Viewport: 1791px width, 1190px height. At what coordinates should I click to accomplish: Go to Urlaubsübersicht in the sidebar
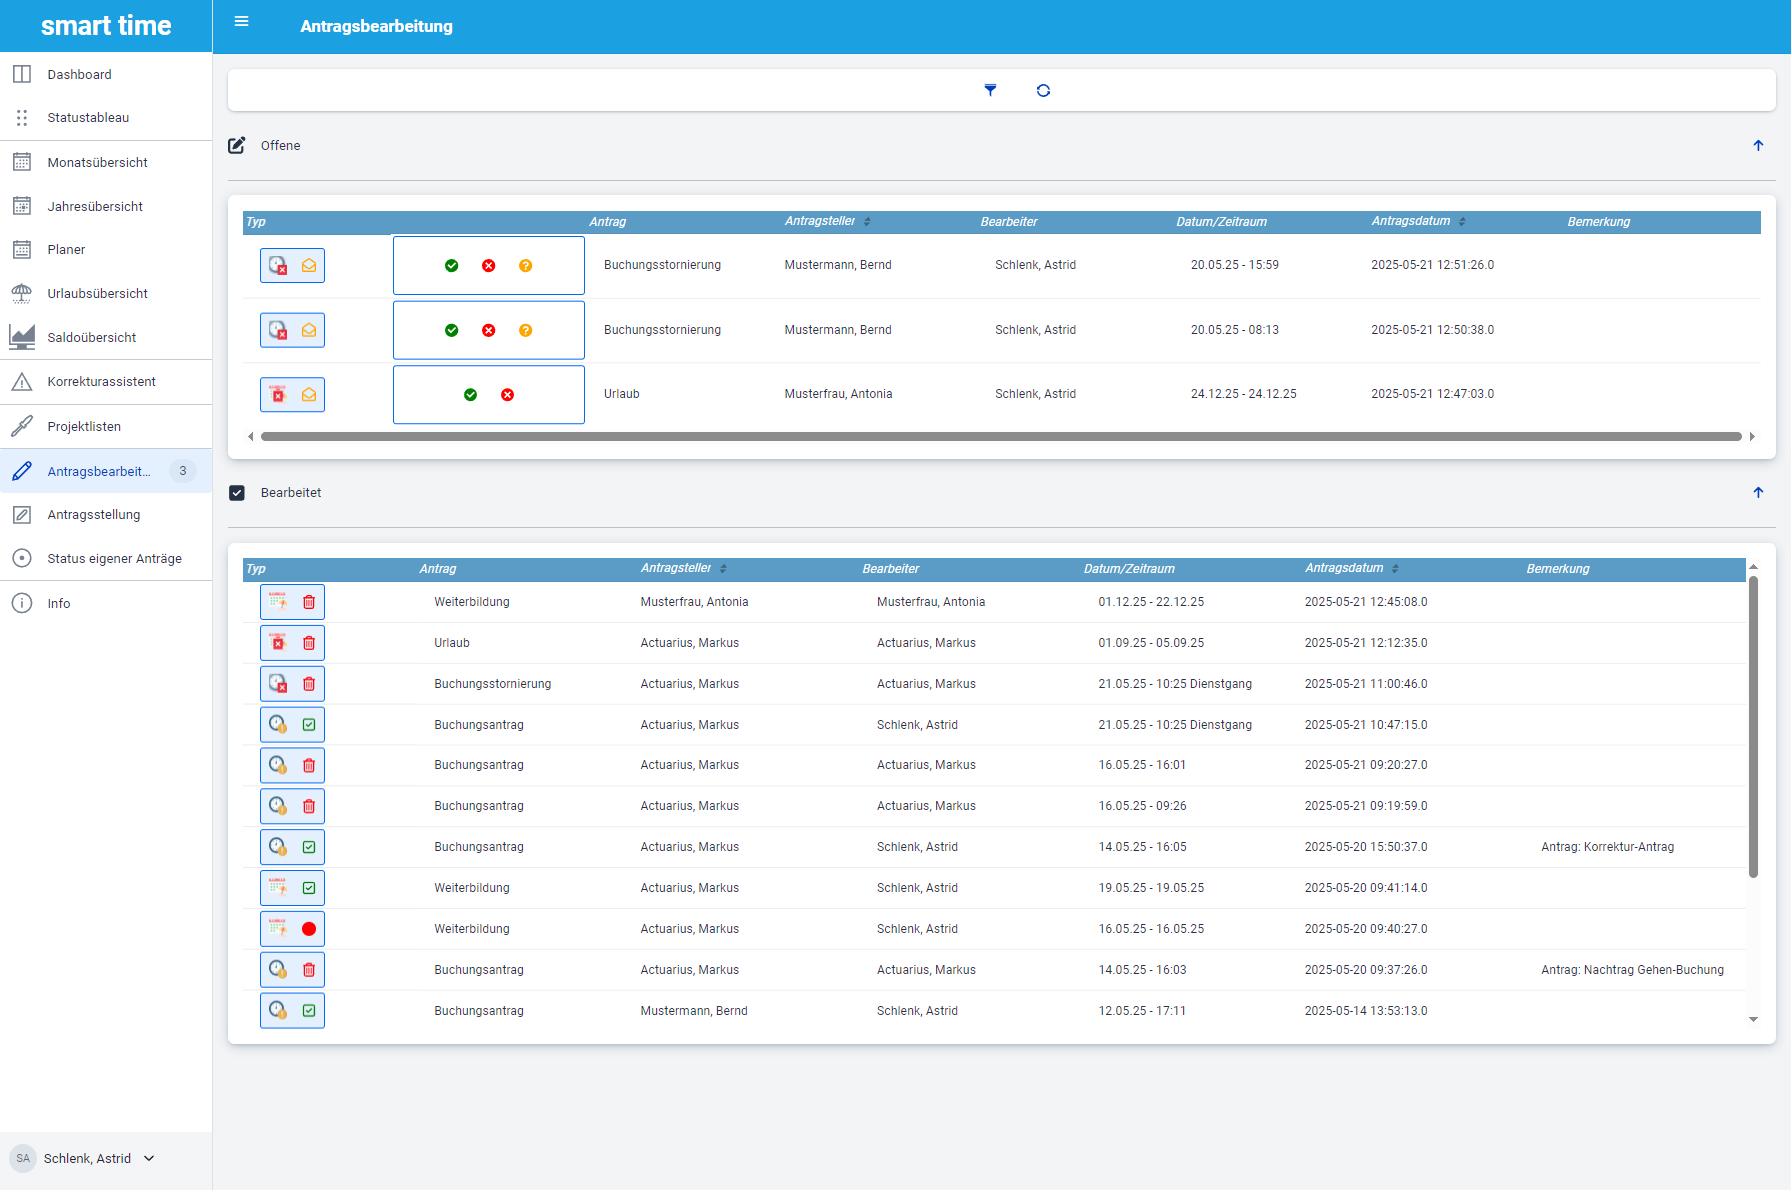coord(97,294)
